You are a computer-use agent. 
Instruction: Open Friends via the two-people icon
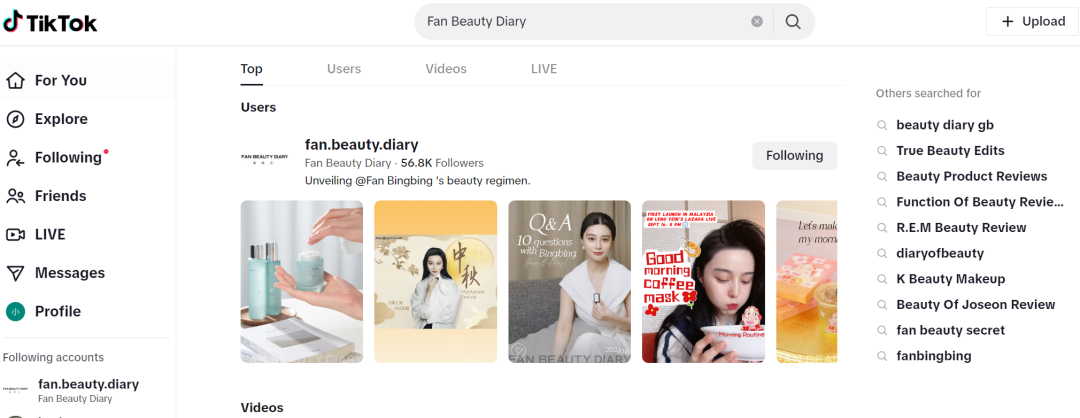pyautogui.click(x=15, y=196)
